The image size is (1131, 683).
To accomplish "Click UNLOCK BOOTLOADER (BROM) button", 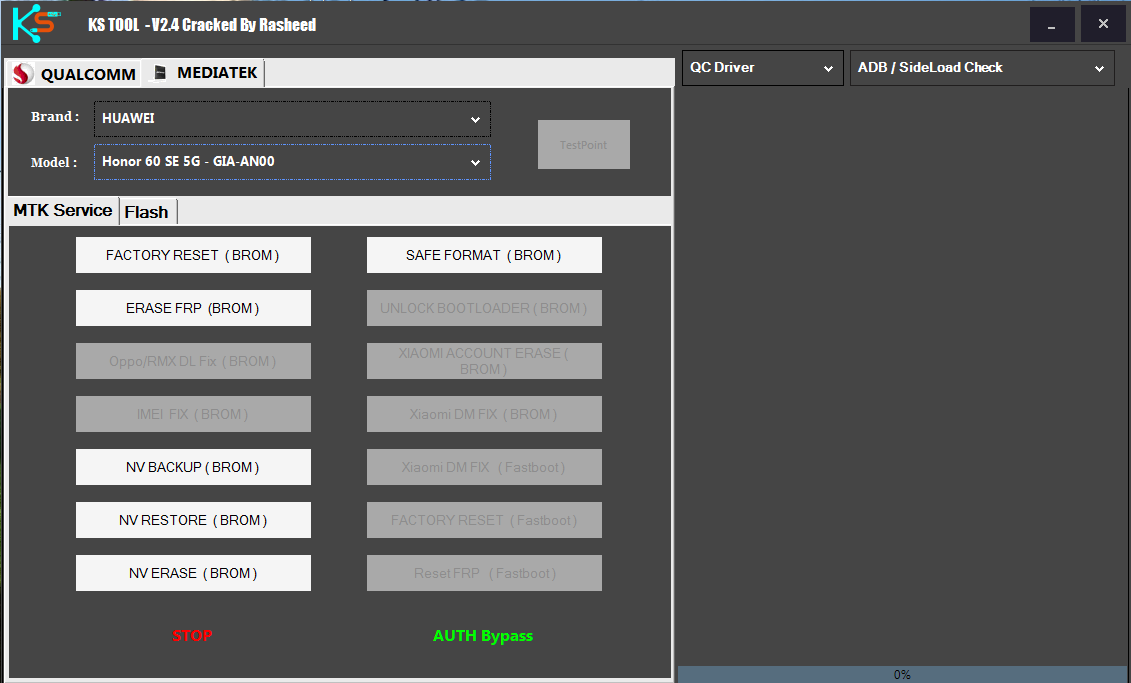I will [x=484, y=308].
